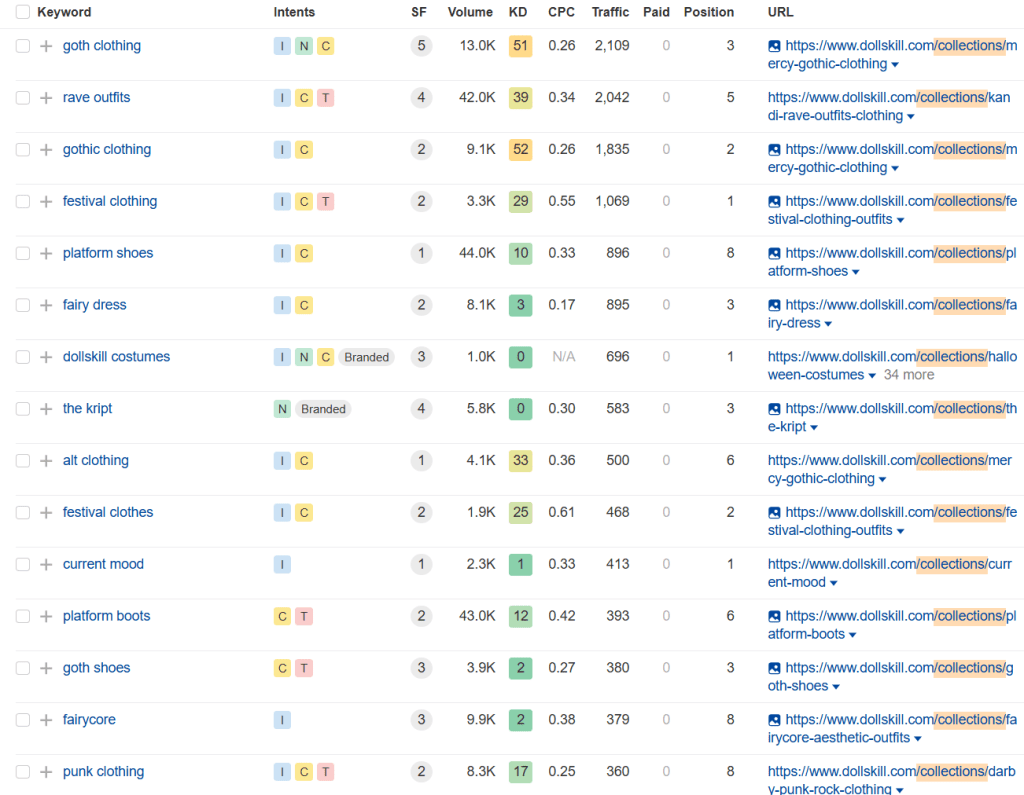Expand URL dropdown arrow for platform-boots
This screenshot has width=1024, height=795.
[x=853, y=635]
